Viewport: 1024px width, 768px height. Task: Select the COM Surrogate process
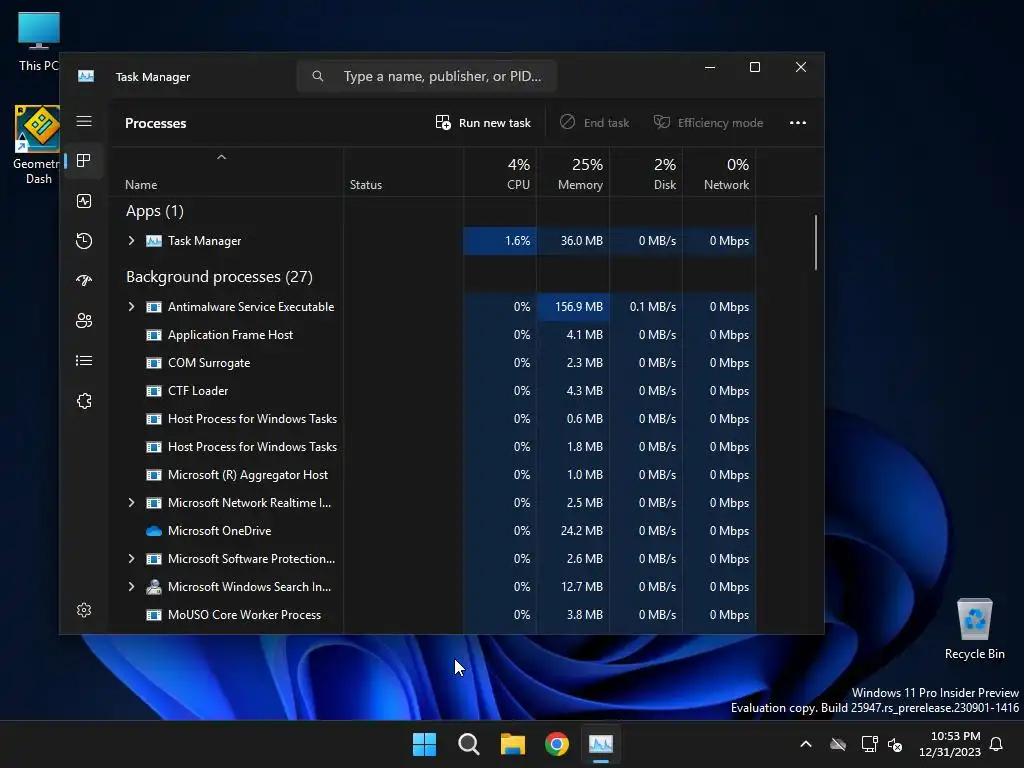pyautogui.click(x=432, y=363)
